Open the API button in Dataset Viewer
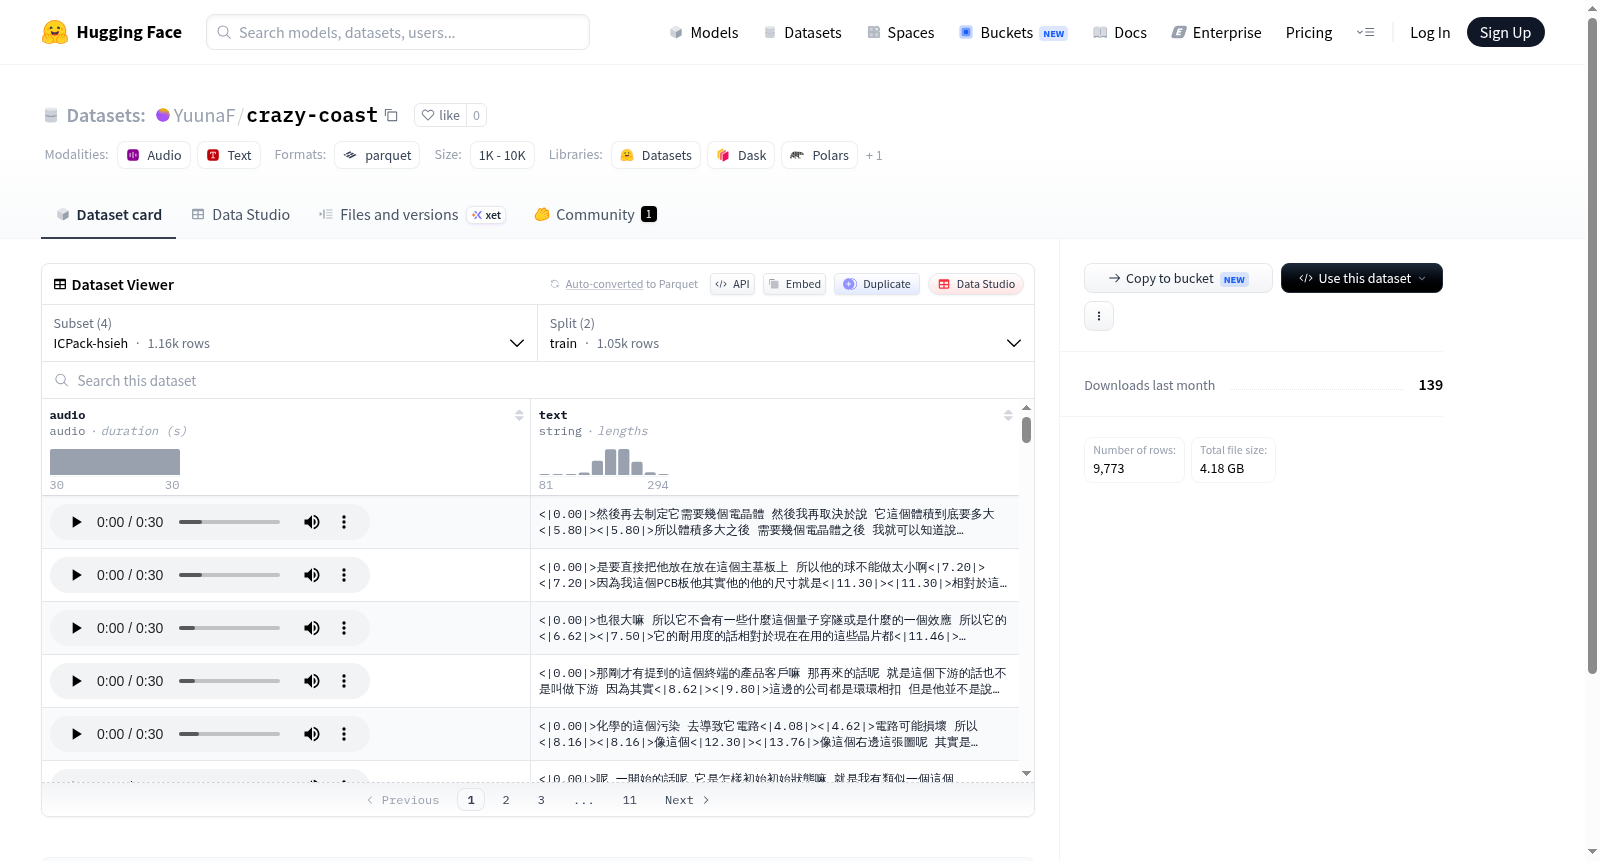The height and width of the screenshot is (861, 1600). click(732, 284)
